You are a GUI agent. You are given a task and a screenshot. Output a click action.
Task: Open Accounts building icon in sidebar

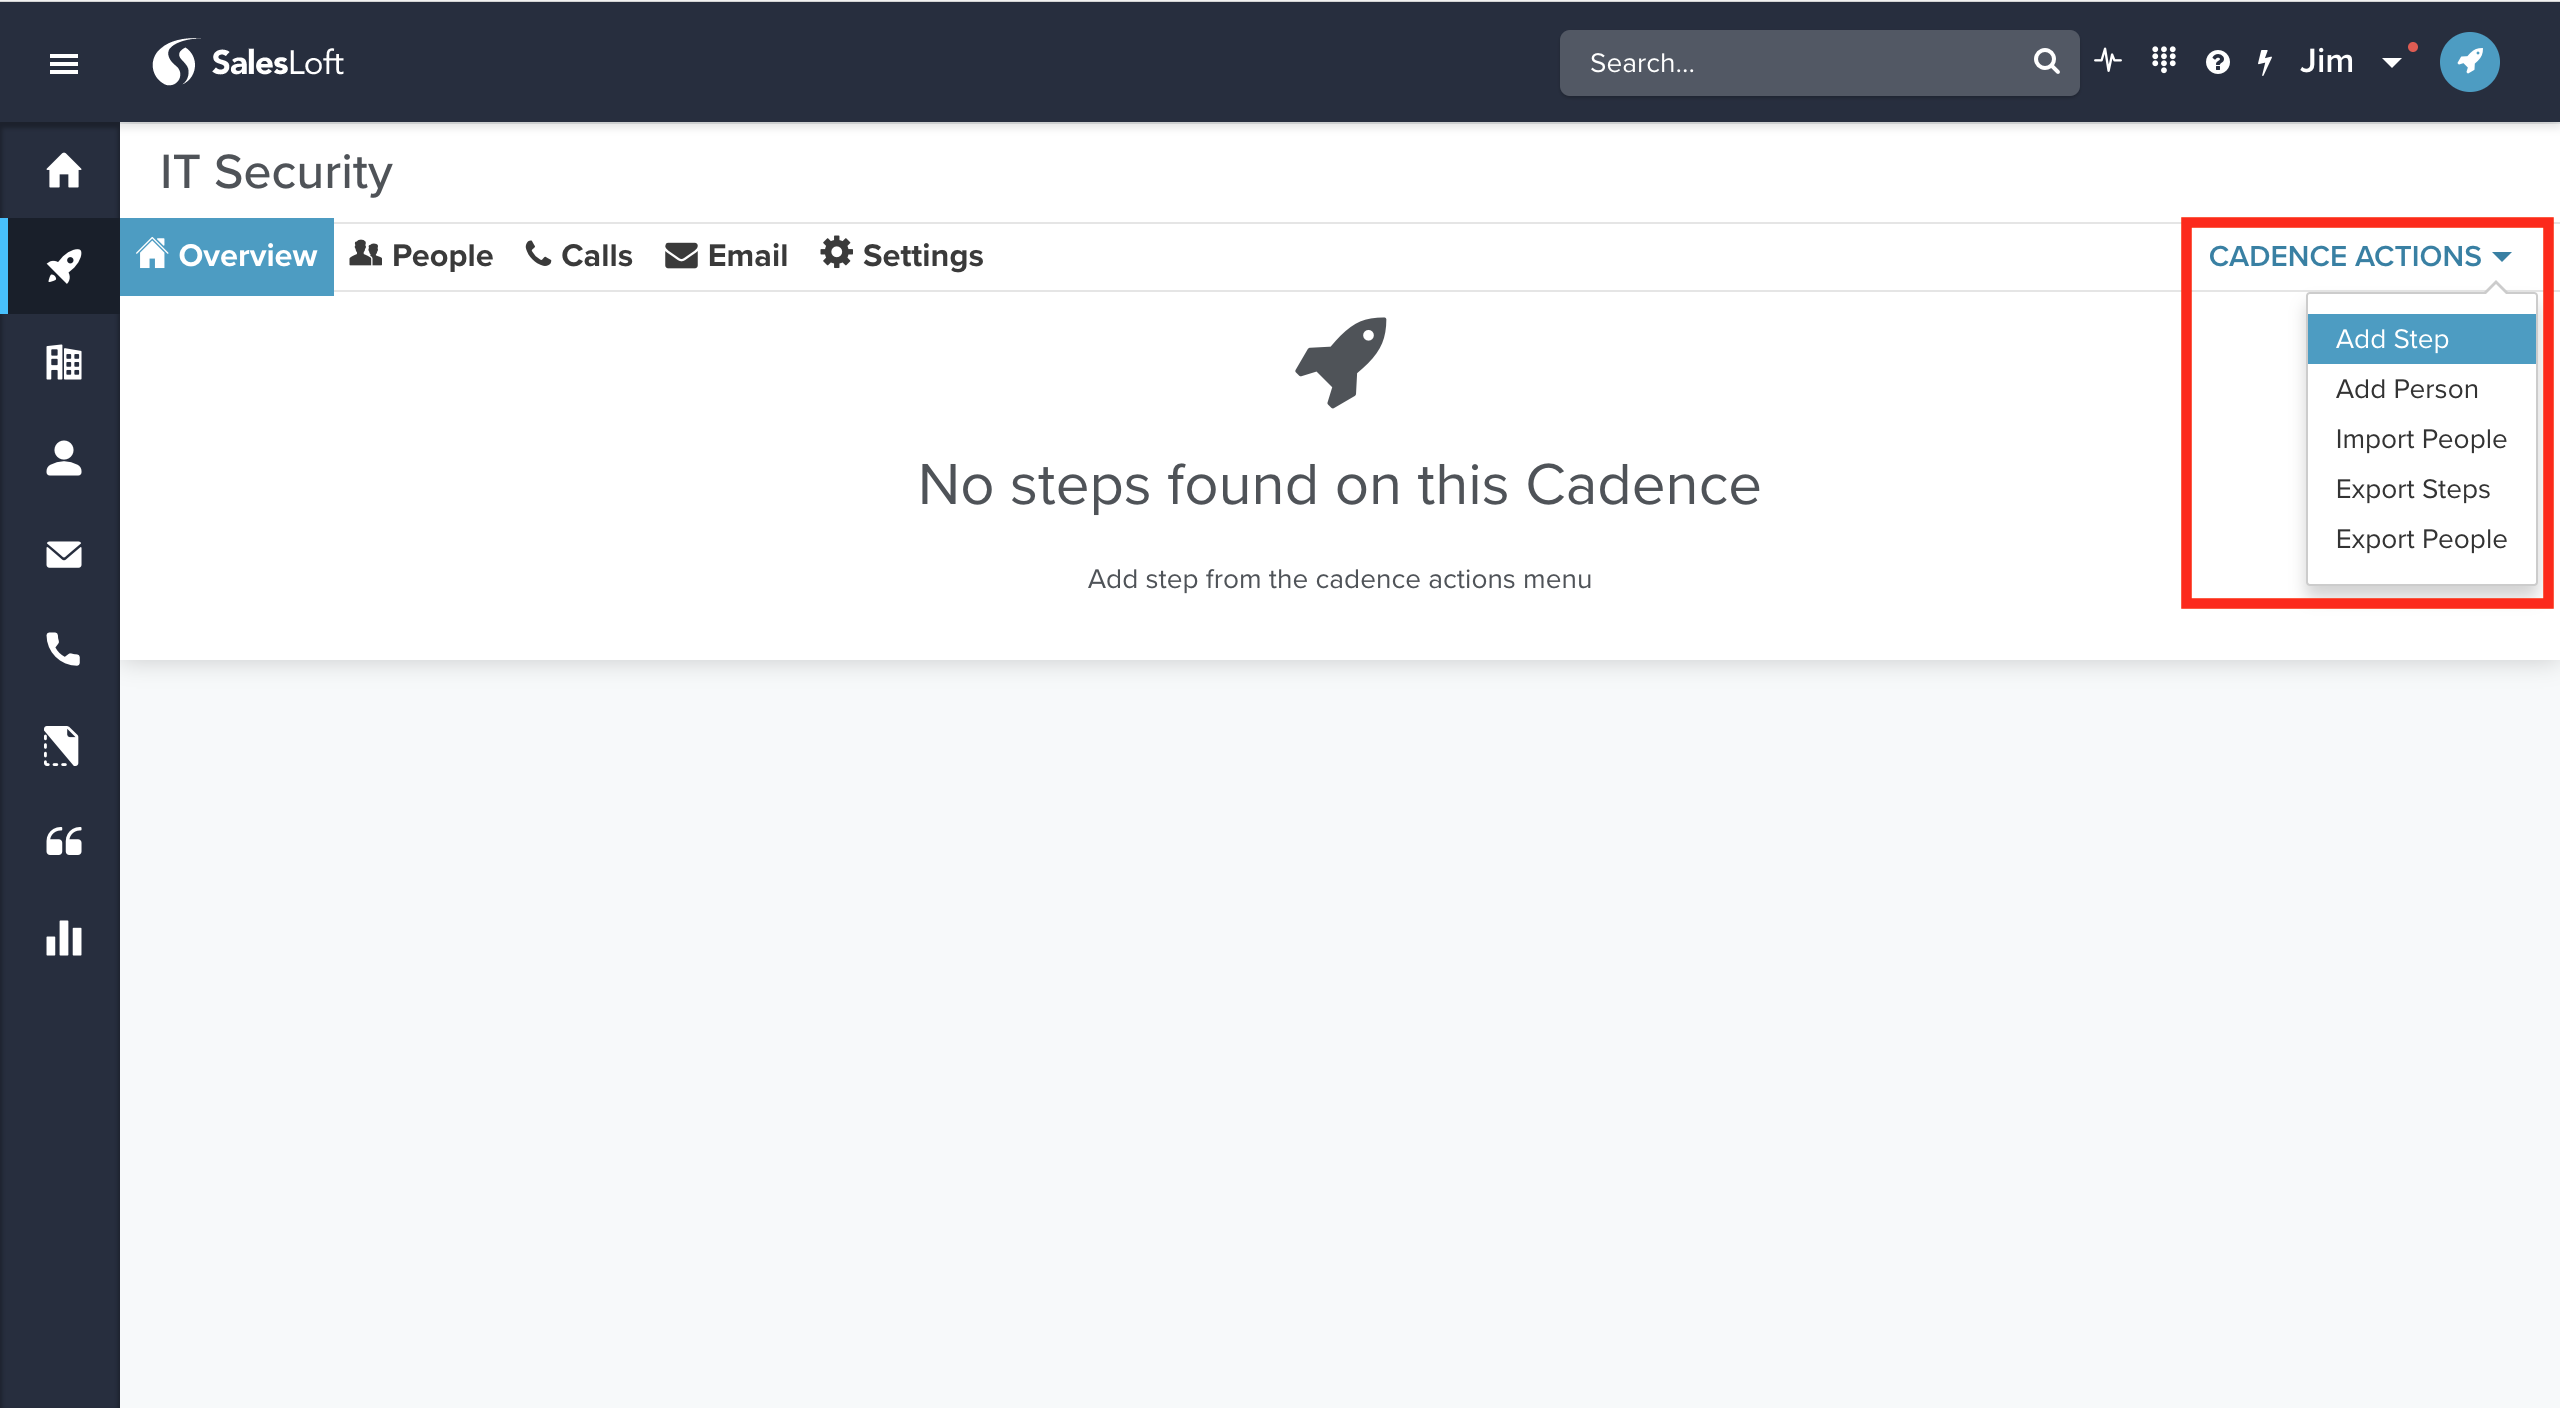pos(64,362)
